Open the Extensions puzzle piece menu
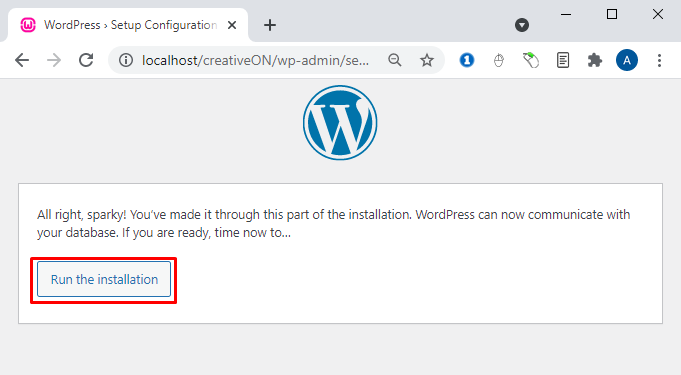 (x=595, y=60)
